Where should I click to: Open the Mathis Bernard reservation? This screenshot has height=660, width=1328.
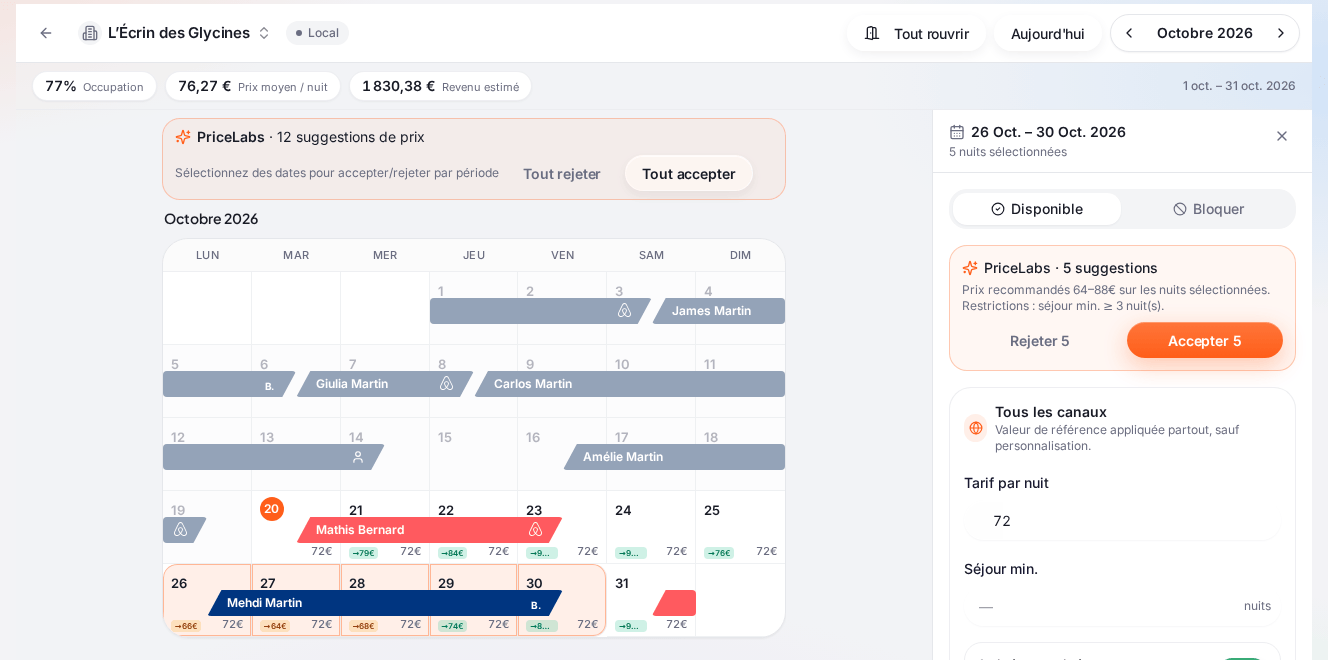[429, 530]
